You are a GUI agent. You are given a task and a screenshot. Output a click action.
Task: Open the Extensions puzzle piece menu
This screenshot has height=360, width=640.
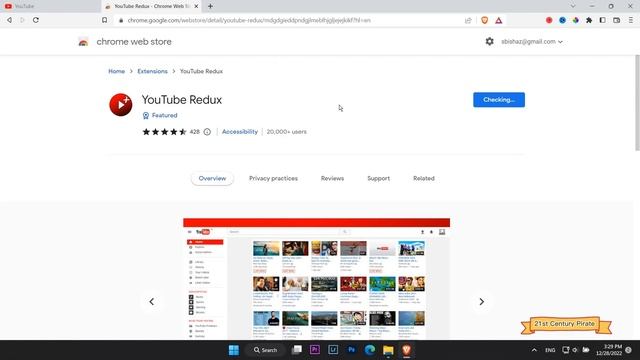point(589,20)
